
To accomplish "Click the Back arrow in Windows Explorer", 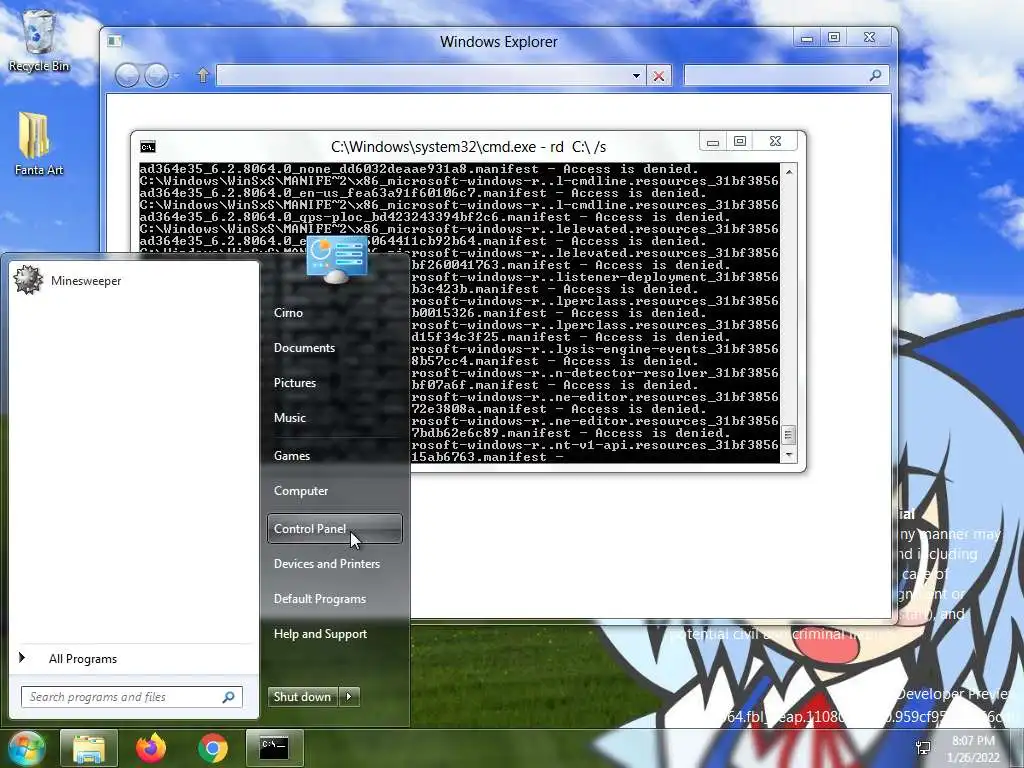I will (127, 76).
